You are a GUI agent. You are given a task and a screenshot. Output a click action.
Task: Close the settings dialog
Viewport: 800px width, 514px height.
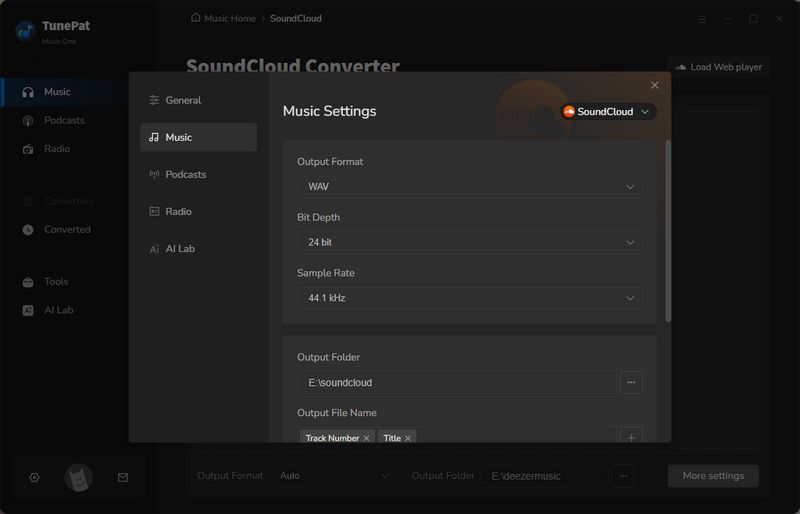(655, 86)
